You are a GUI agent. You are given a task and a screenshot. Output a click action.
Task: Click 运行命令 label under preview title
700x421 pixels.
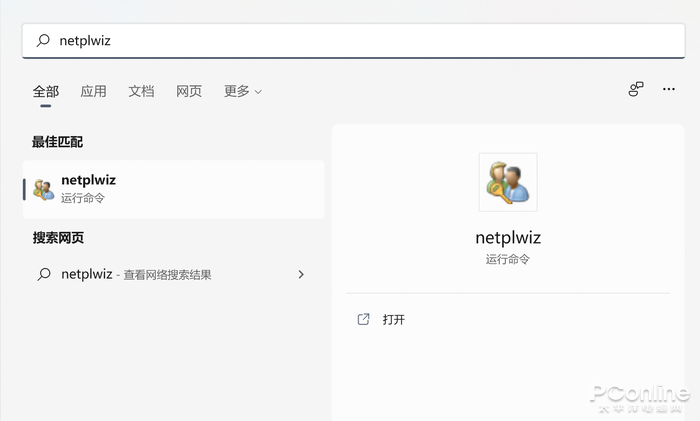click(x=508, y=259)
